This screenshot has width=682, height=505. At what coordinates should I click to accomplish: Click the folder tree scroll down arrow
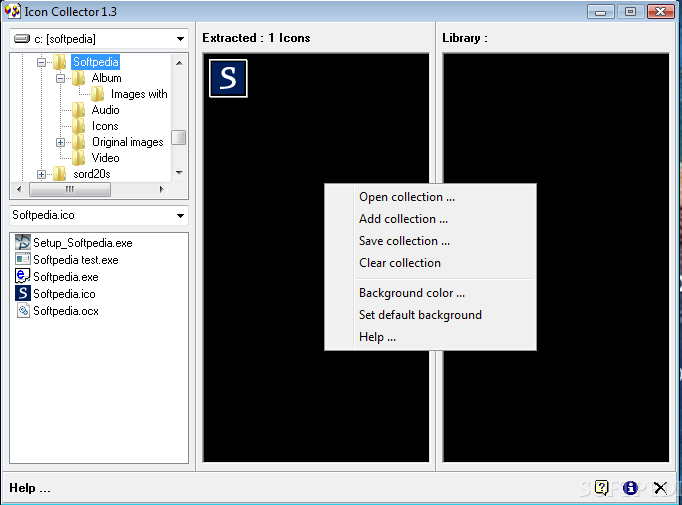(x=179, y=173)
